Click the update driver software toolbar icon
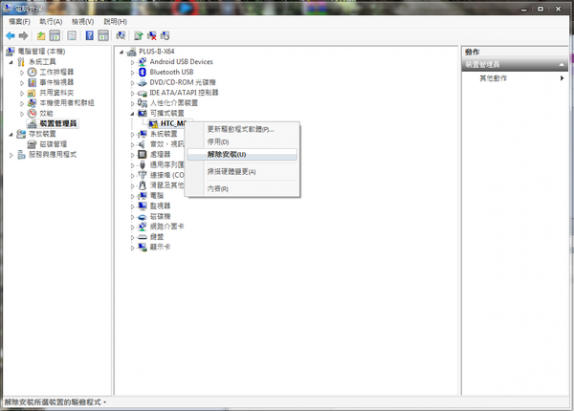This screenshot has width=574, height=411. (x=138, y=36)
